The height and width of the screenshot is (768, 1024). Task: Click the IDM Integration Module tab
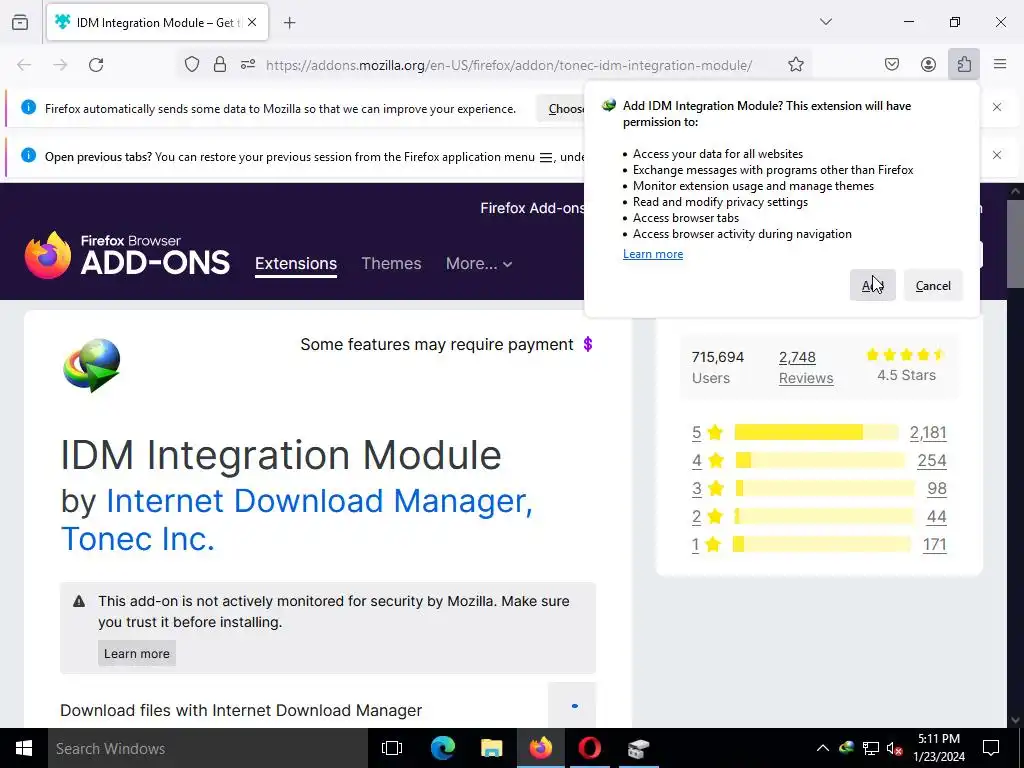coord(157,22)
